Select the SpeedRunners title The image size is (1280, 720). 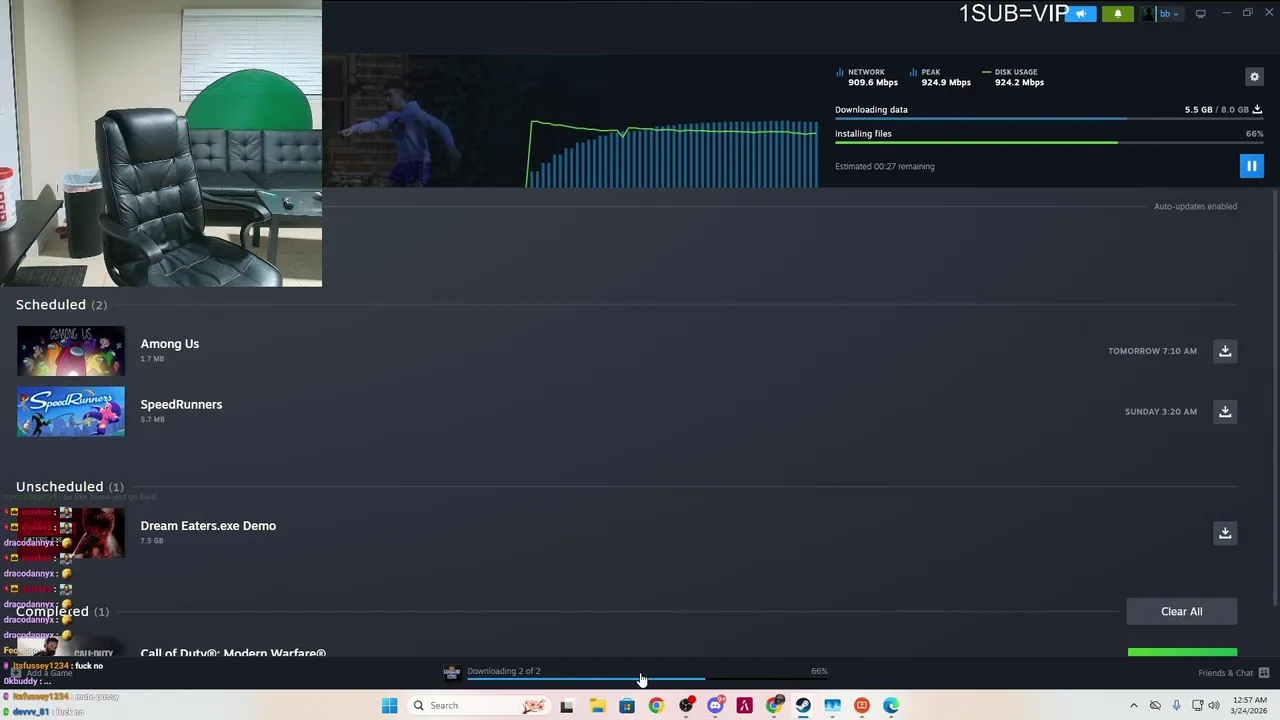tap(181, 405)
